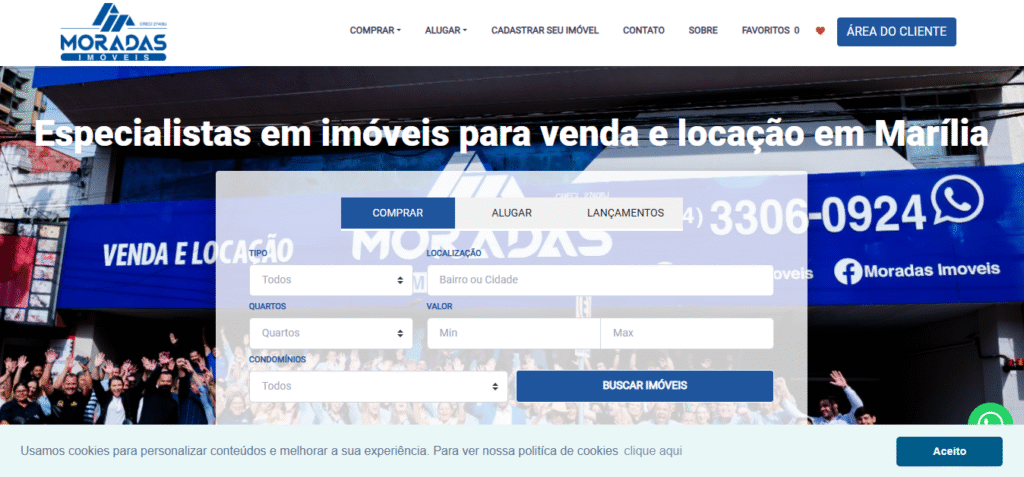Open the COMPRAR menu in the navbar
This screenshot has height=477, width=1024.
(375, 30)
